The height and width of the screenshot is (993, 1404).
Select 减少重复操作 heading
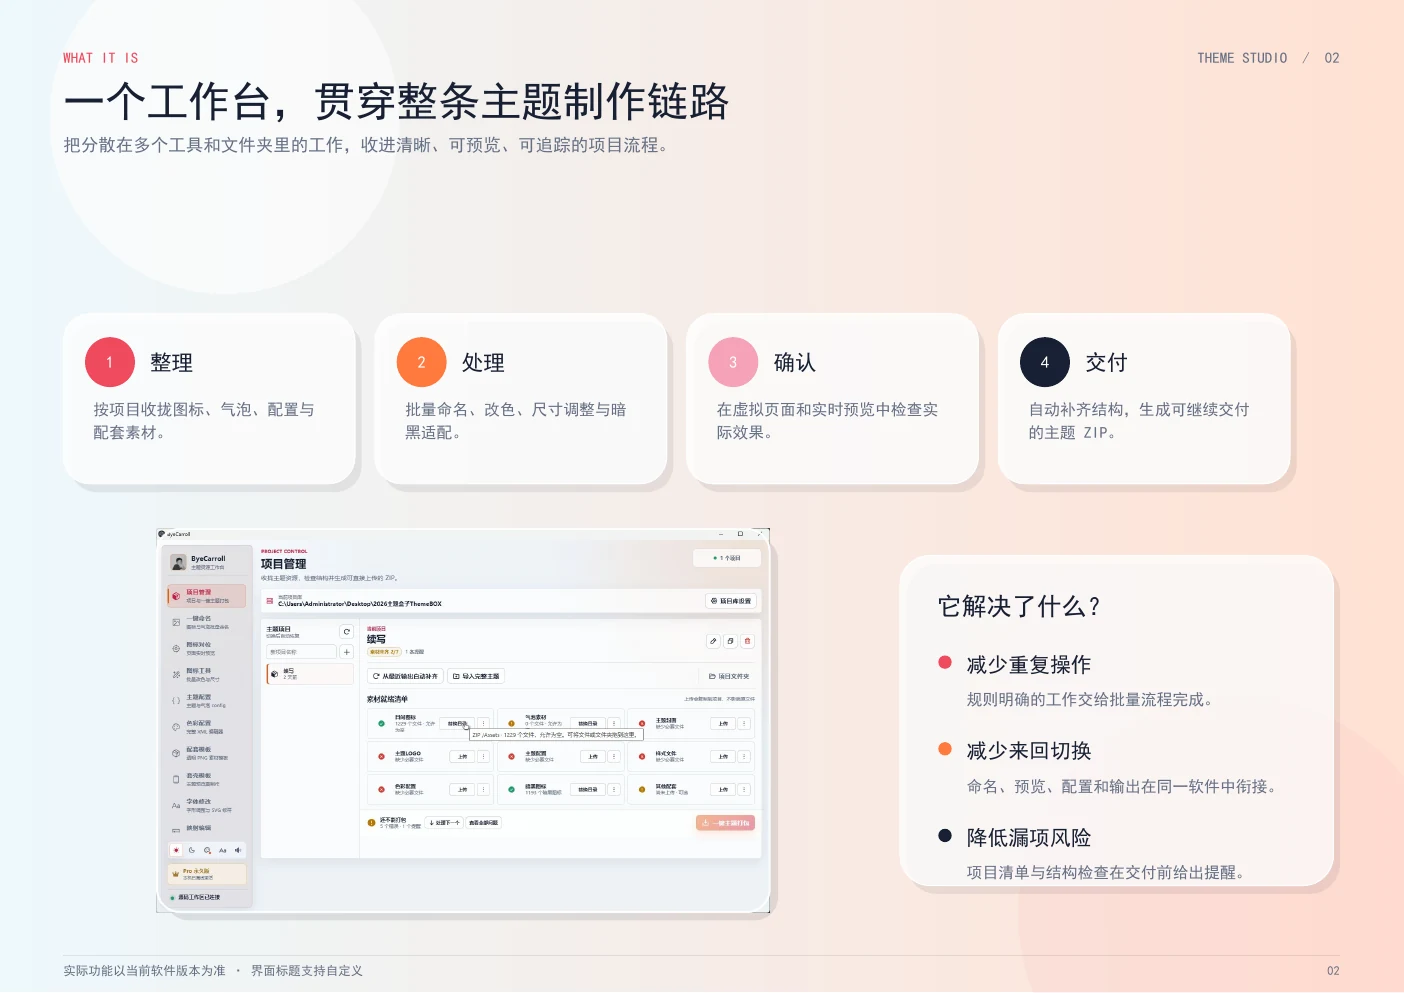click(x=1029, y=665)
